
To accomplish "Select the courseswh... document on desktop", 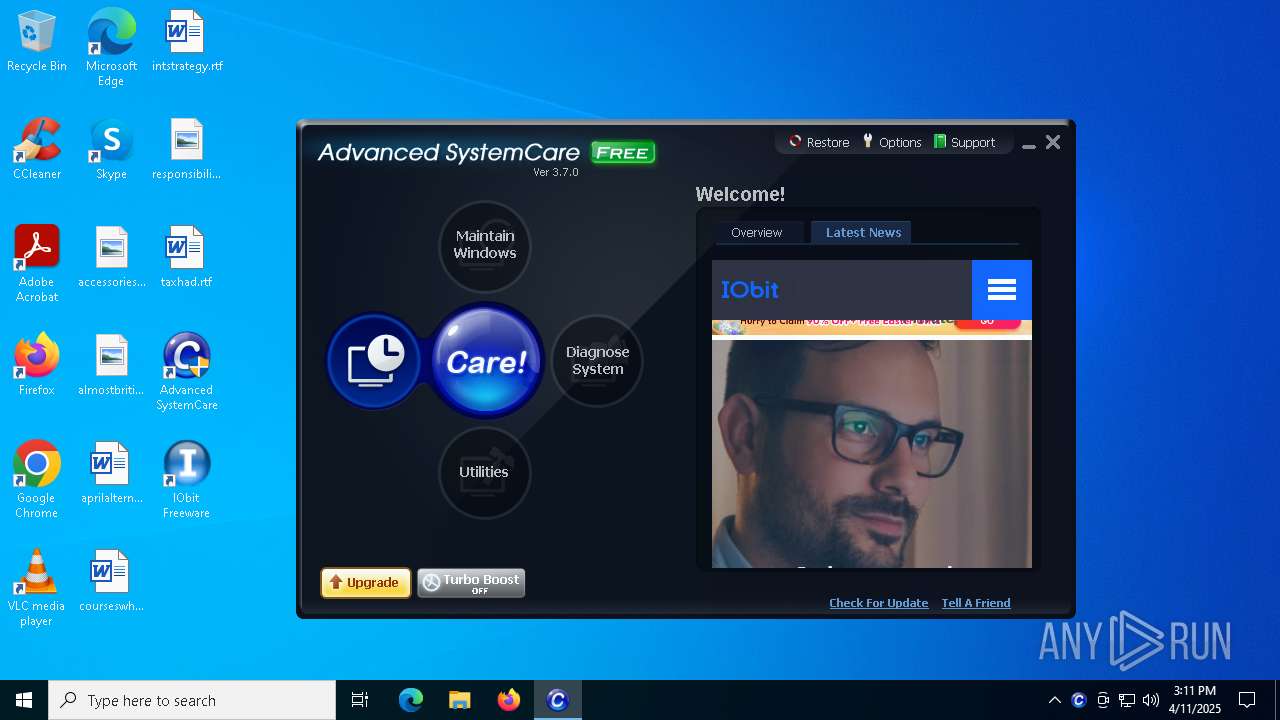I will pos(111,582).
